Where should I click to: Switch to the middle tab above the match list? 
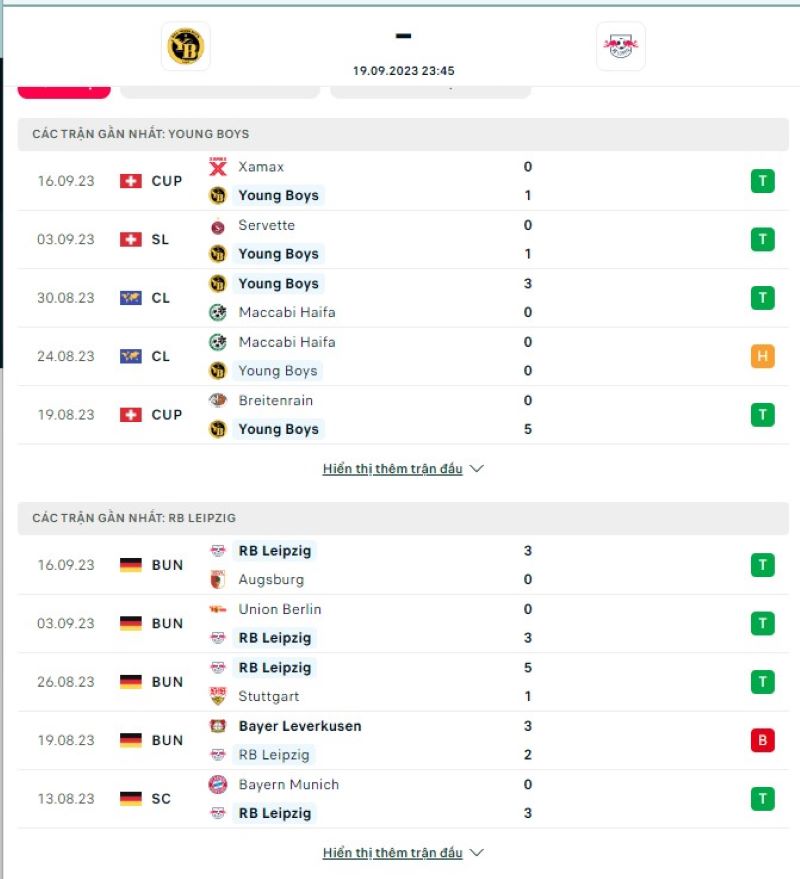(x=220, y=86)
